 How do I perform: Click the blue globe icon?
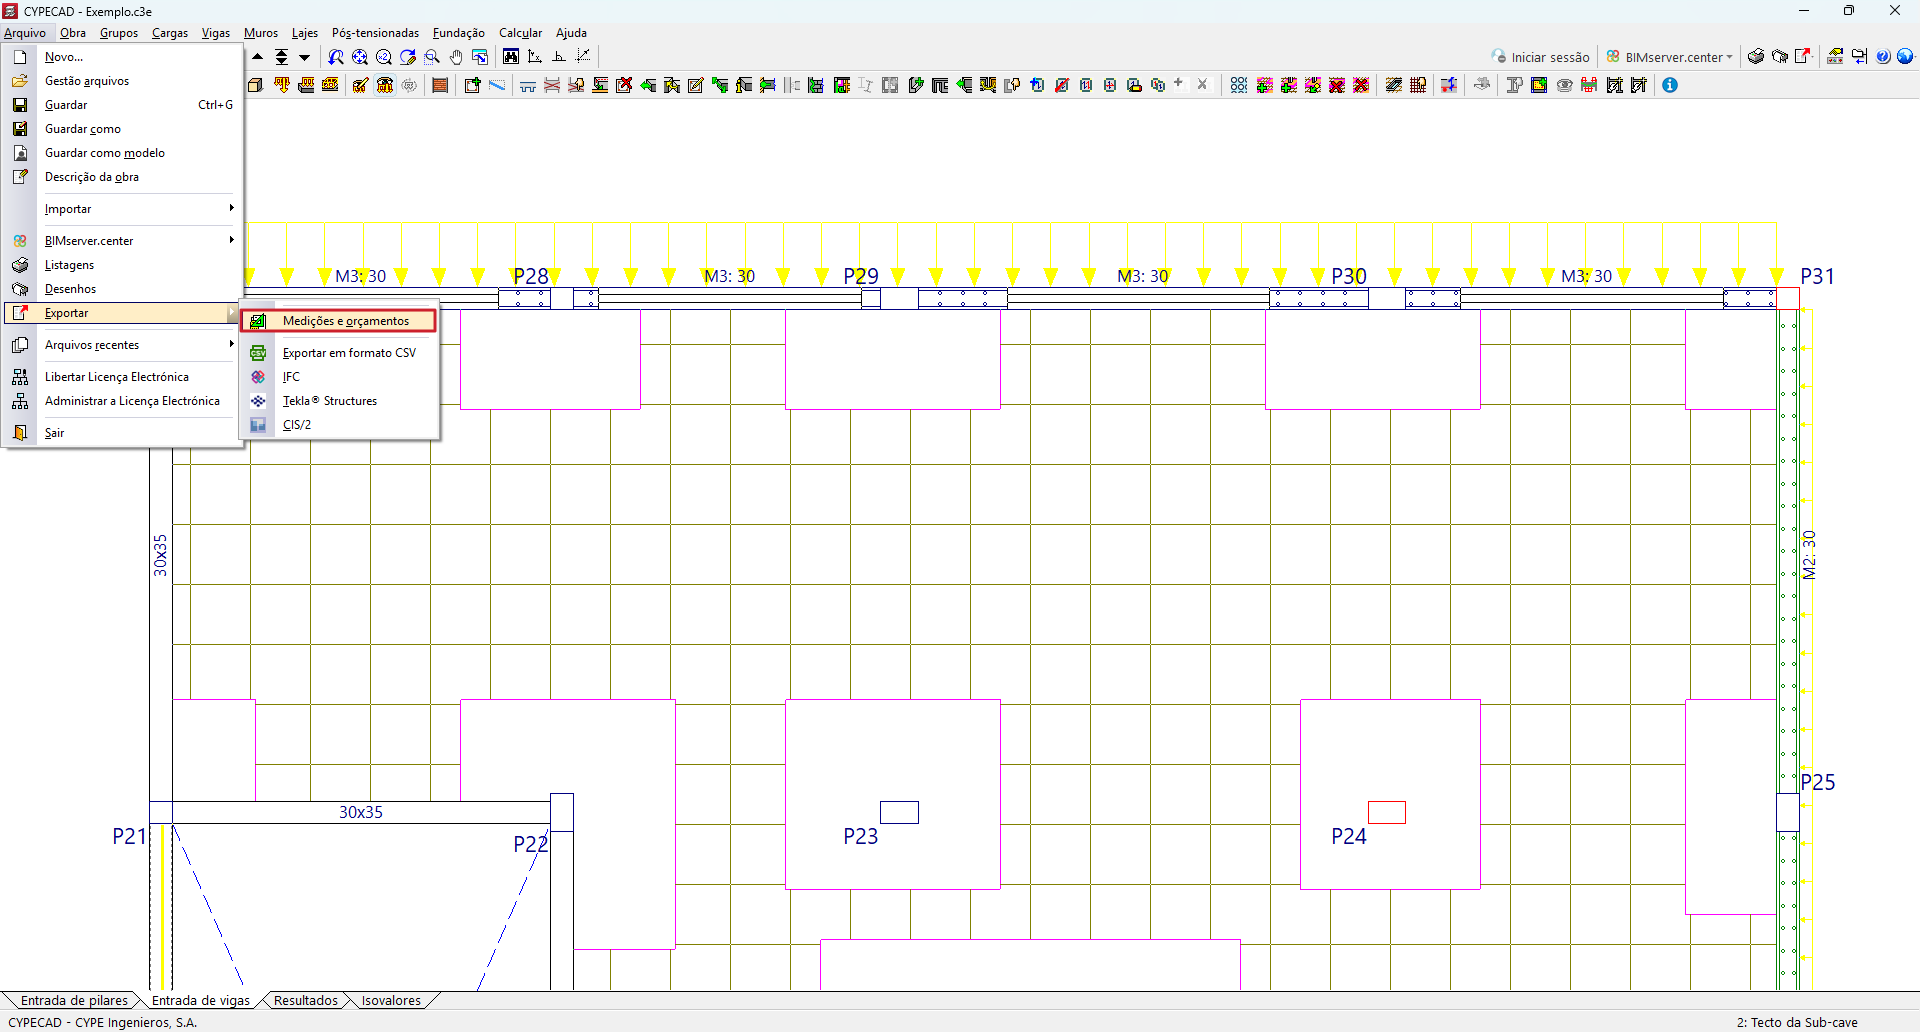coord(1905,57)
